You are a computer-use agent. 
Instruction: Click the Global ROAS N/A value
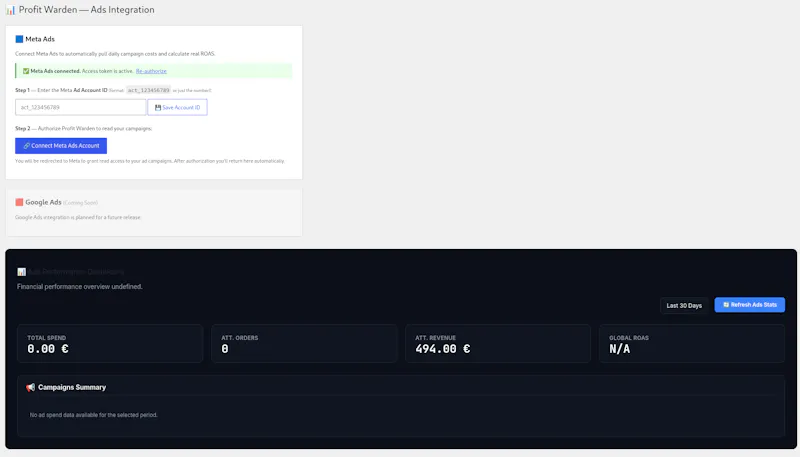tap(619, 349)
